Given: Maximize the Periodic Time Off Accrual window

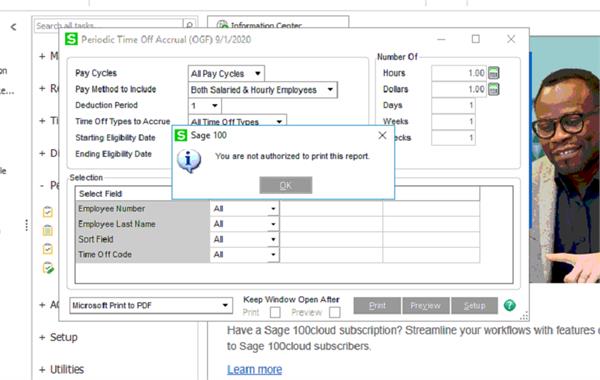Looking at the screenshot, I should tap(475, 39).
